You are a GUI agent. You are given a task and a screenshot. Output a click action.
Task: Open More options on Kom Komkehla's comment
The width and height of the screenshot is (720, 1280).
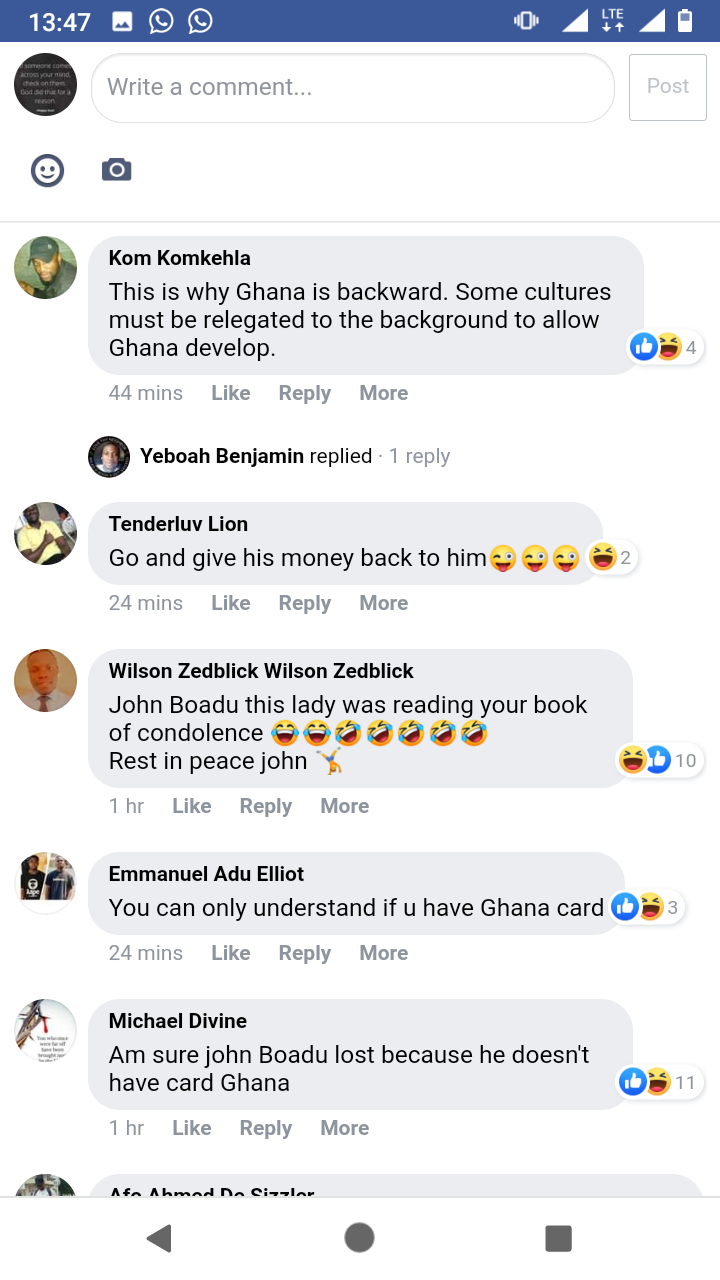tap(384, 393)
